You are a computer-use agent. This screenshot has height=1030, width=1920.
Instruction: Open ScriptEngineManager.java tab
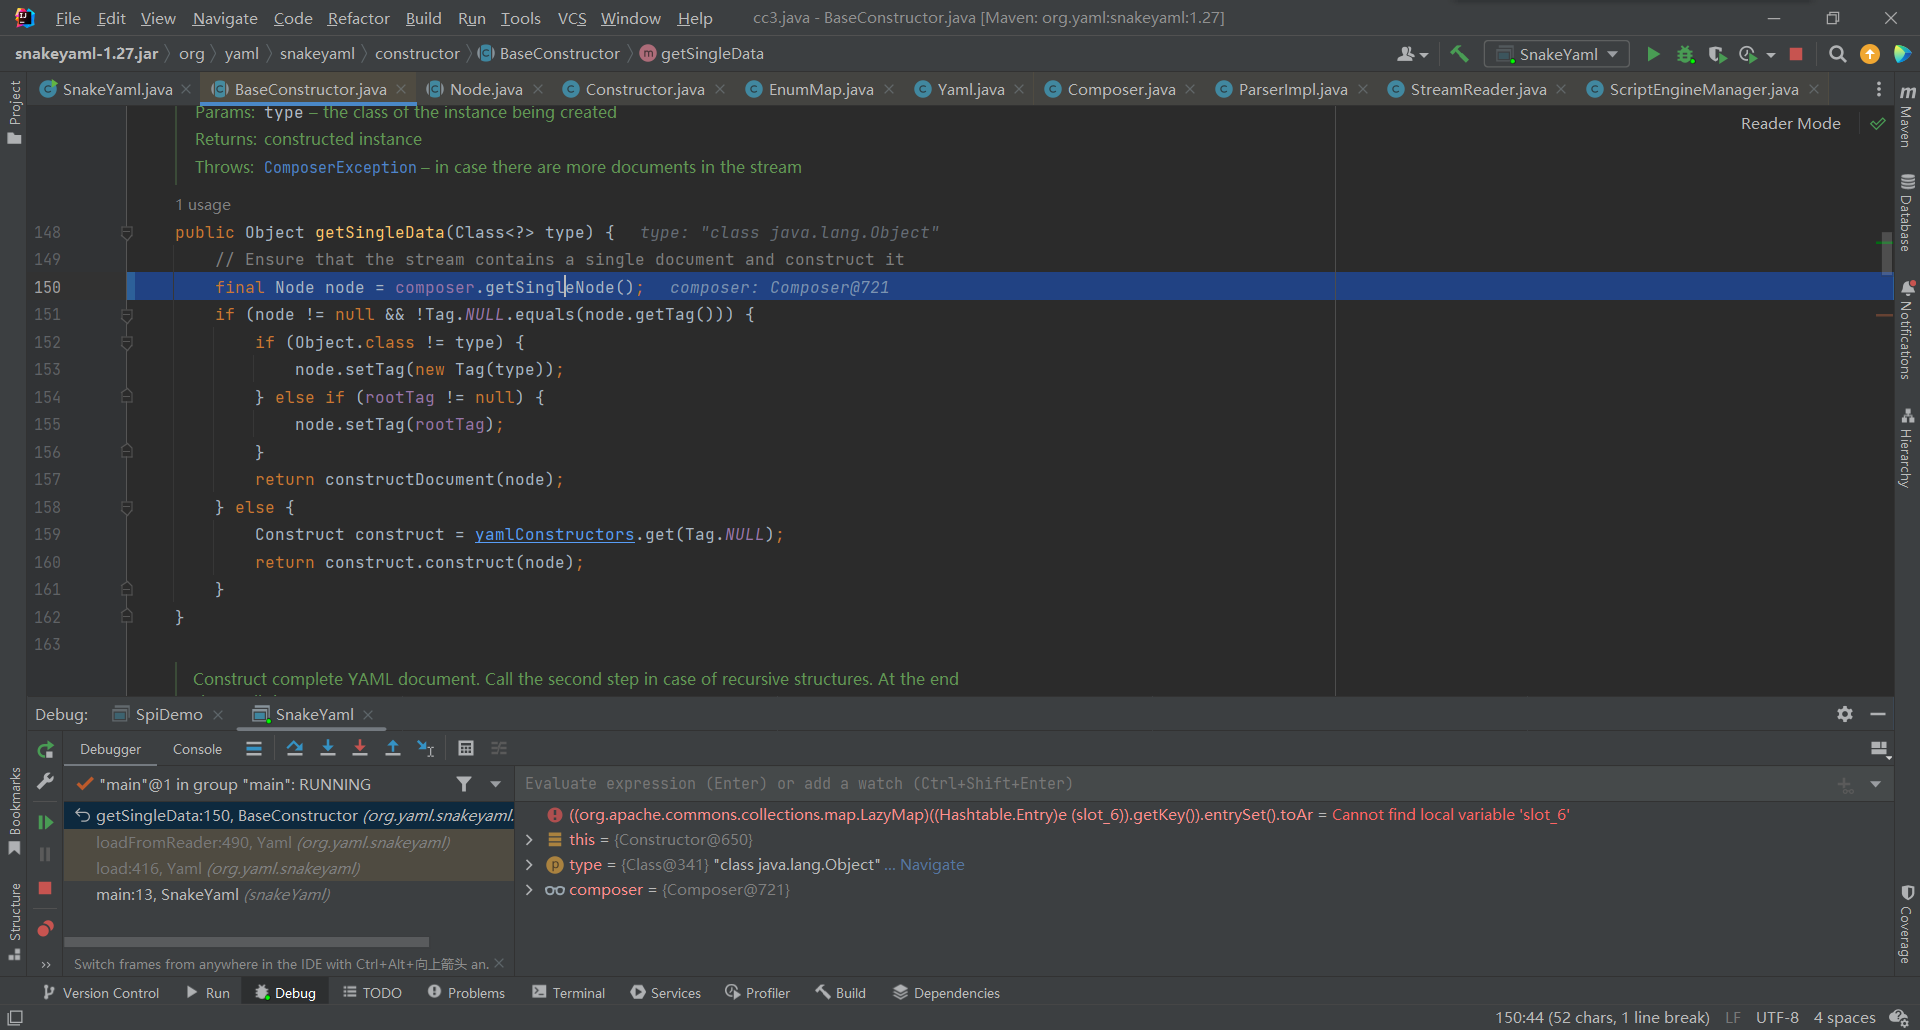pos(1703,89)
